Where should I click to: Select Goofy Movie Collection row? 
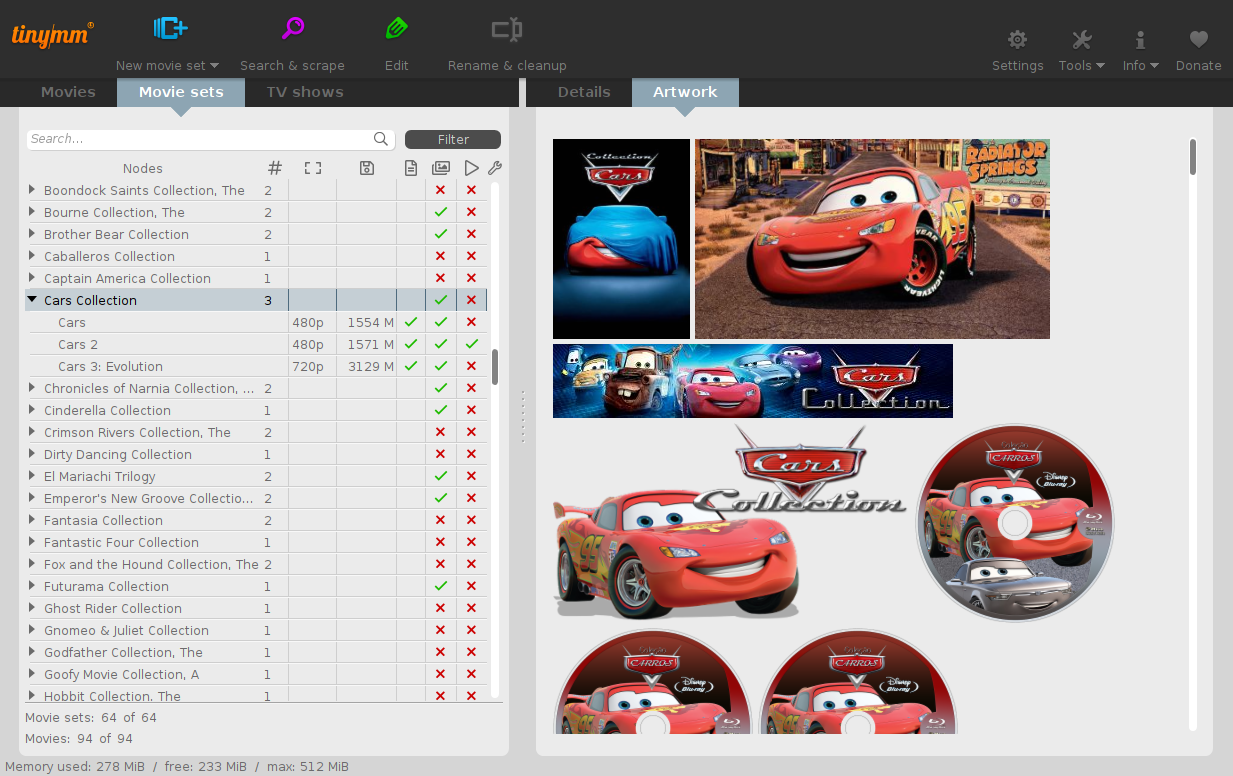point(256,674)
